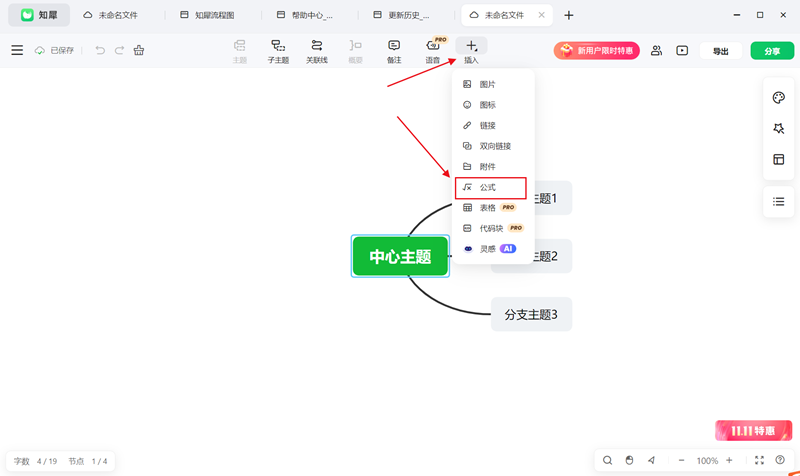800x476 pixels.
Task: Go to the 知犀 home tab
Action: [x=39, y=15]
